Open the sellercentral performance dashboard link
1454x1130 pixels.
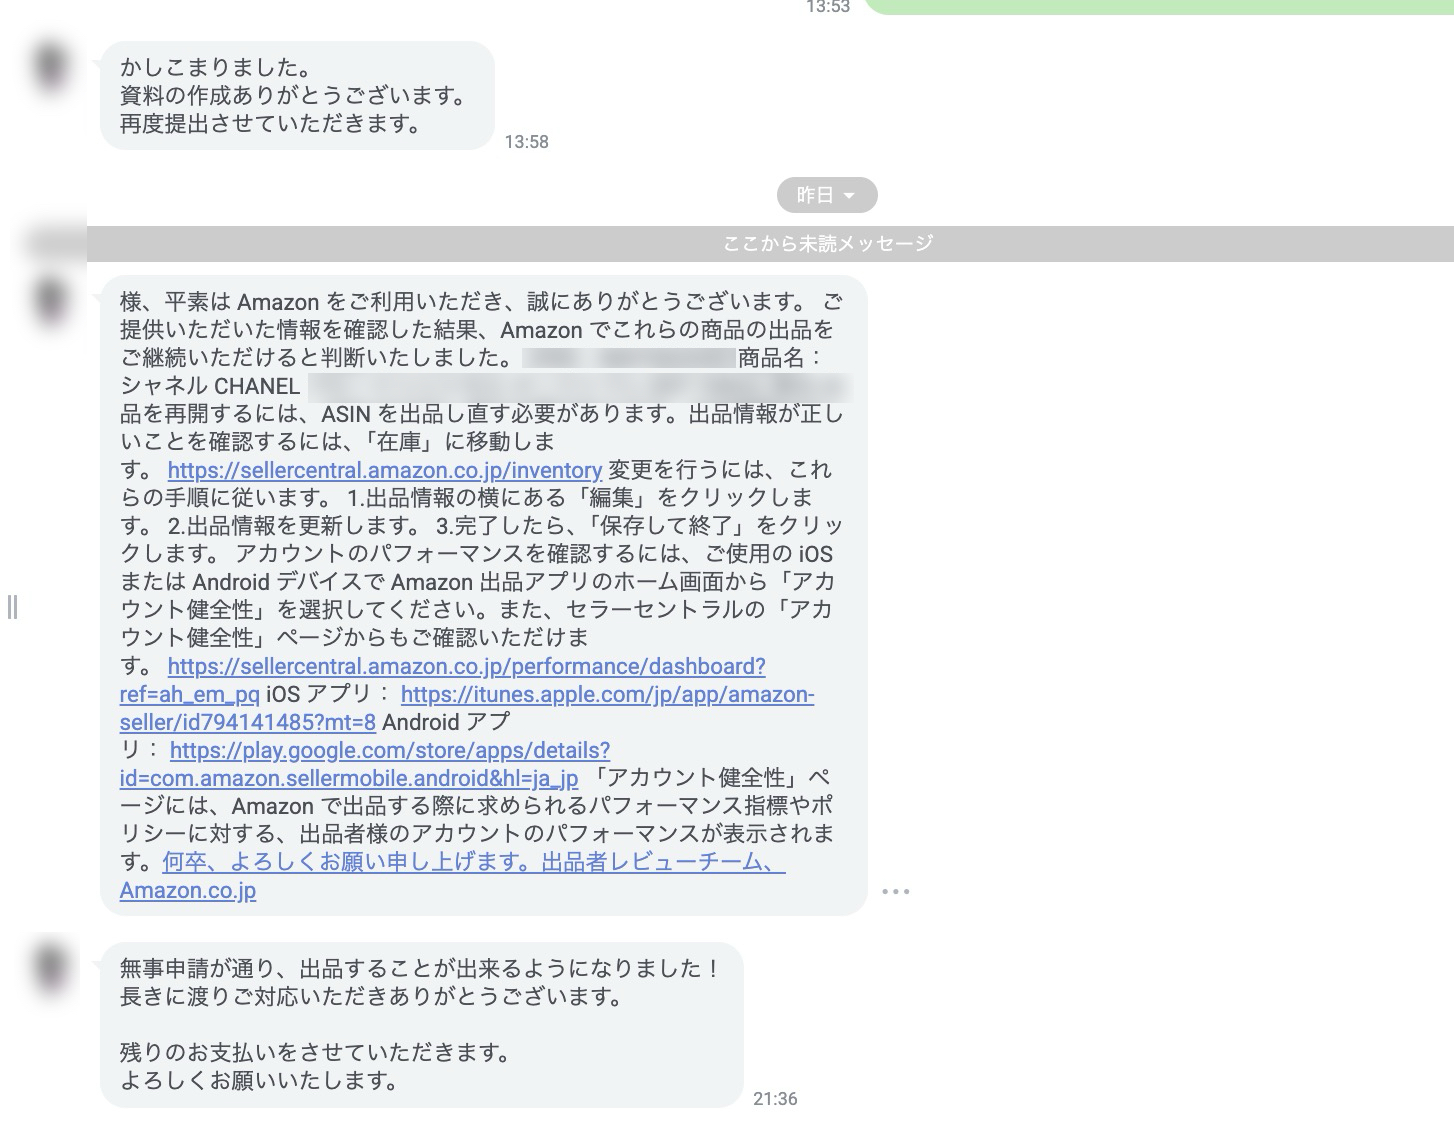442,680
